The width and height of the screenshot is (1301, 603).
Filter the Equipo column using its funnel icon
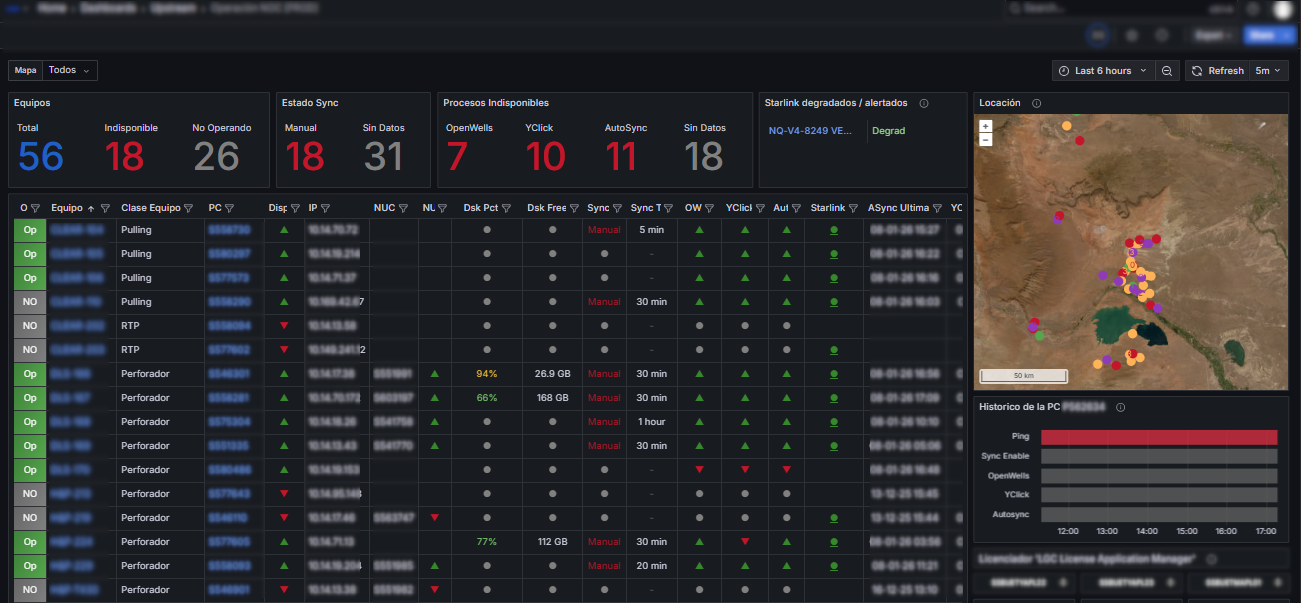click(105, 207)
